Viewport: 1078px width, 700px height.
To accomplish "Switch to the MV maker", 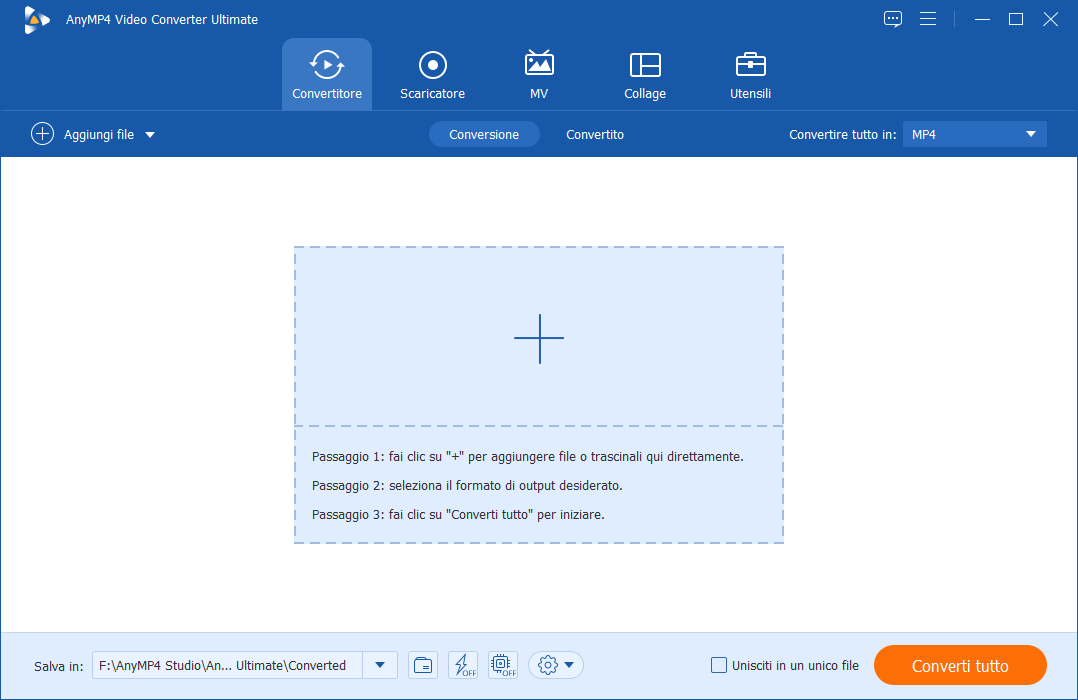I will (539, 75).
